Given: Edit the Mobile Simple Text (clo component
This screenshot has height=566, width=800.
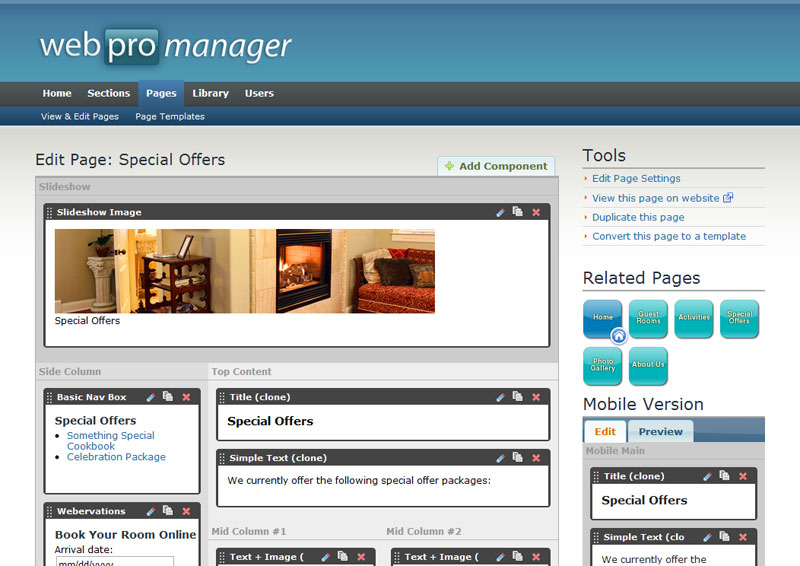Looking at the screenshot, I should [707, 537].
